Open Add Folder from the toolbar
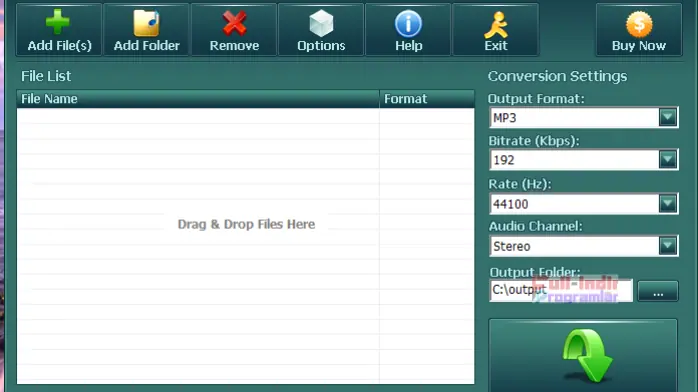 (x=146, y=30)
